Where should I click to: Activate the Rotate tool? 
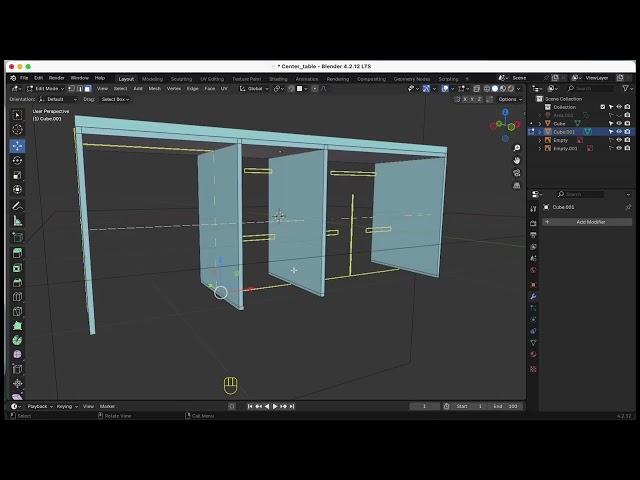click(17, 160)
